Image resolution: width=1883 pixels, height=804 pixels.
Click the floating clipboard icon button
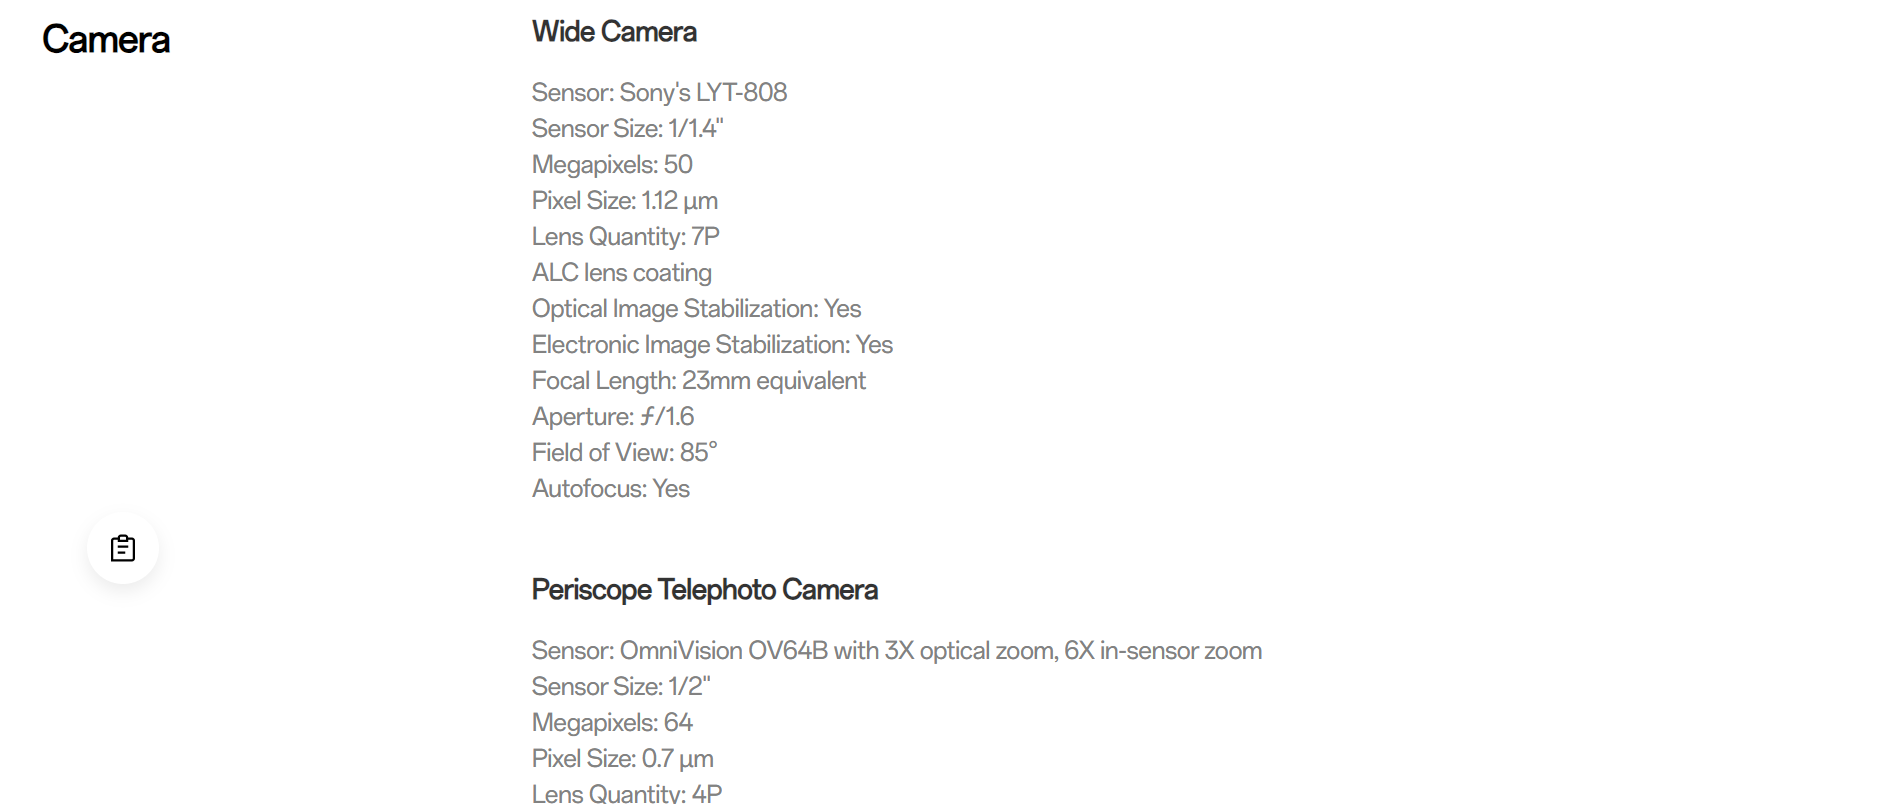pos(123,548)
